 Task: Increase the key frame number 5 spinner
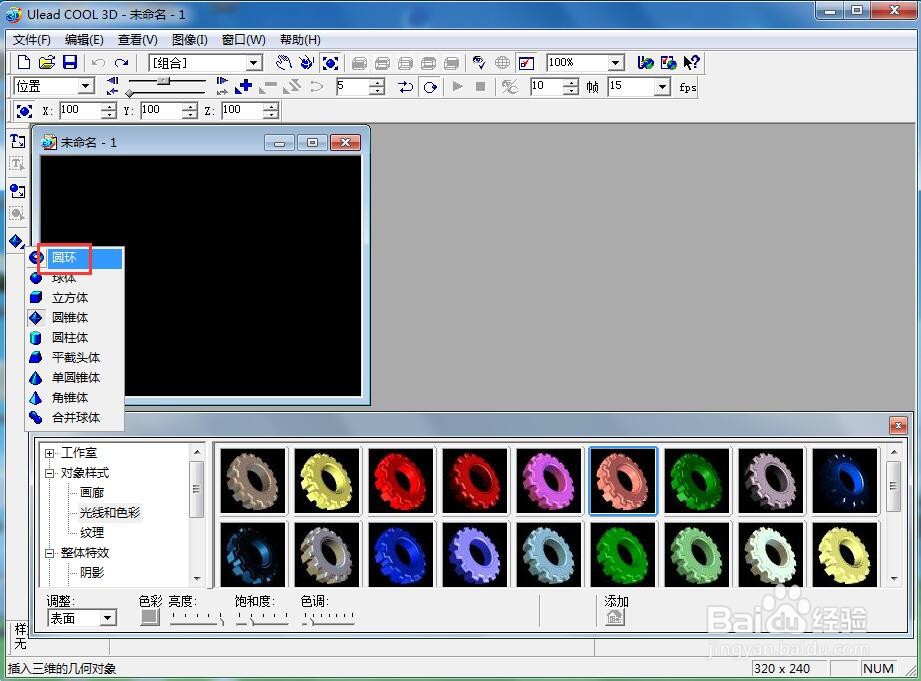377,83
